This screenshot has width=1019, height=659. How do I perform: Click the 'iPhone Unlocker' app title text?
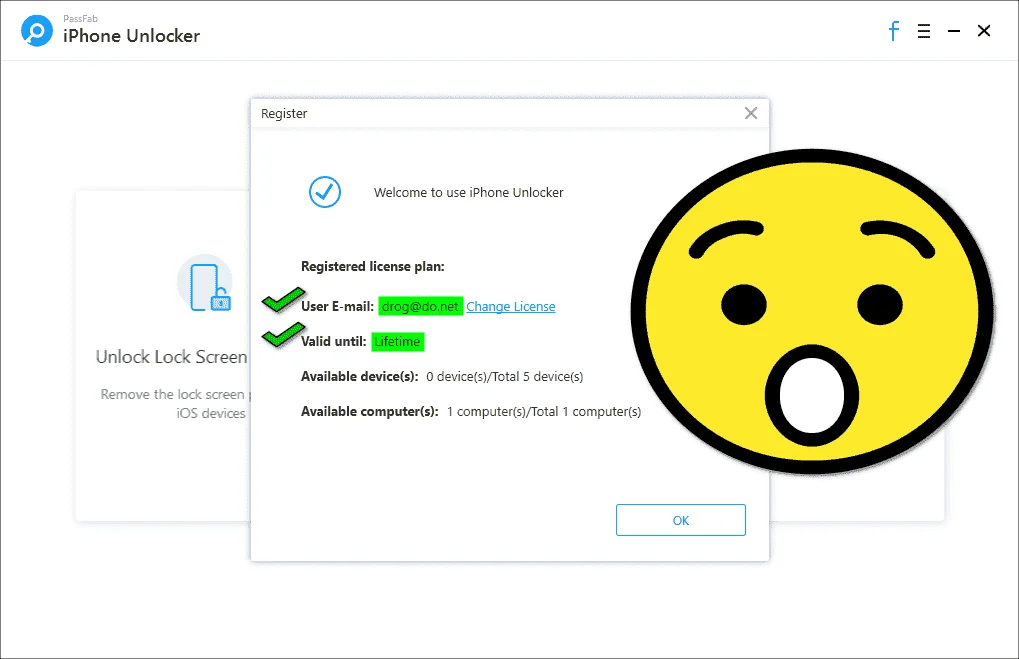(x=131, y=36)
